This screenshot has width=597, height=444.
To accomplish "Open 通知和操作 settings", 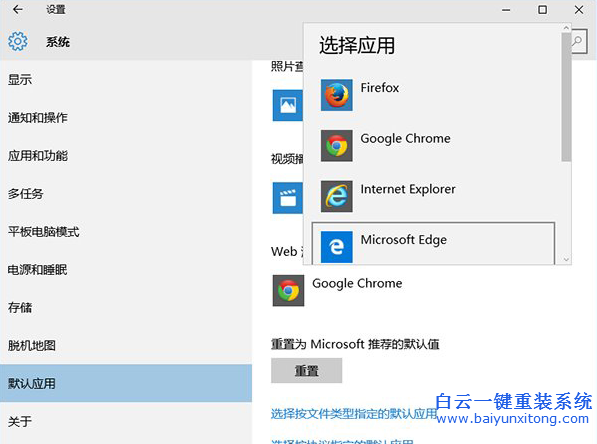I will [126, 118].
